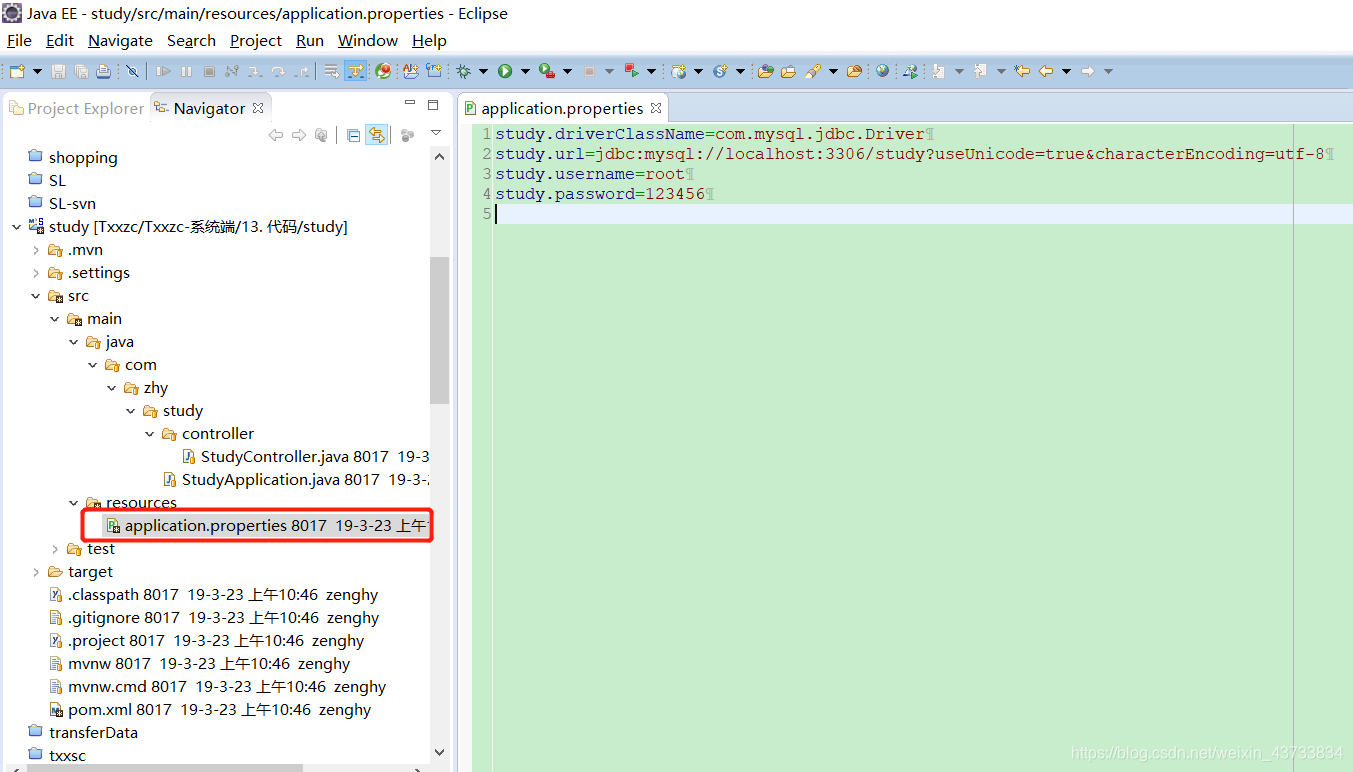Open the Debug configurations dropdown

coord(483,71)
